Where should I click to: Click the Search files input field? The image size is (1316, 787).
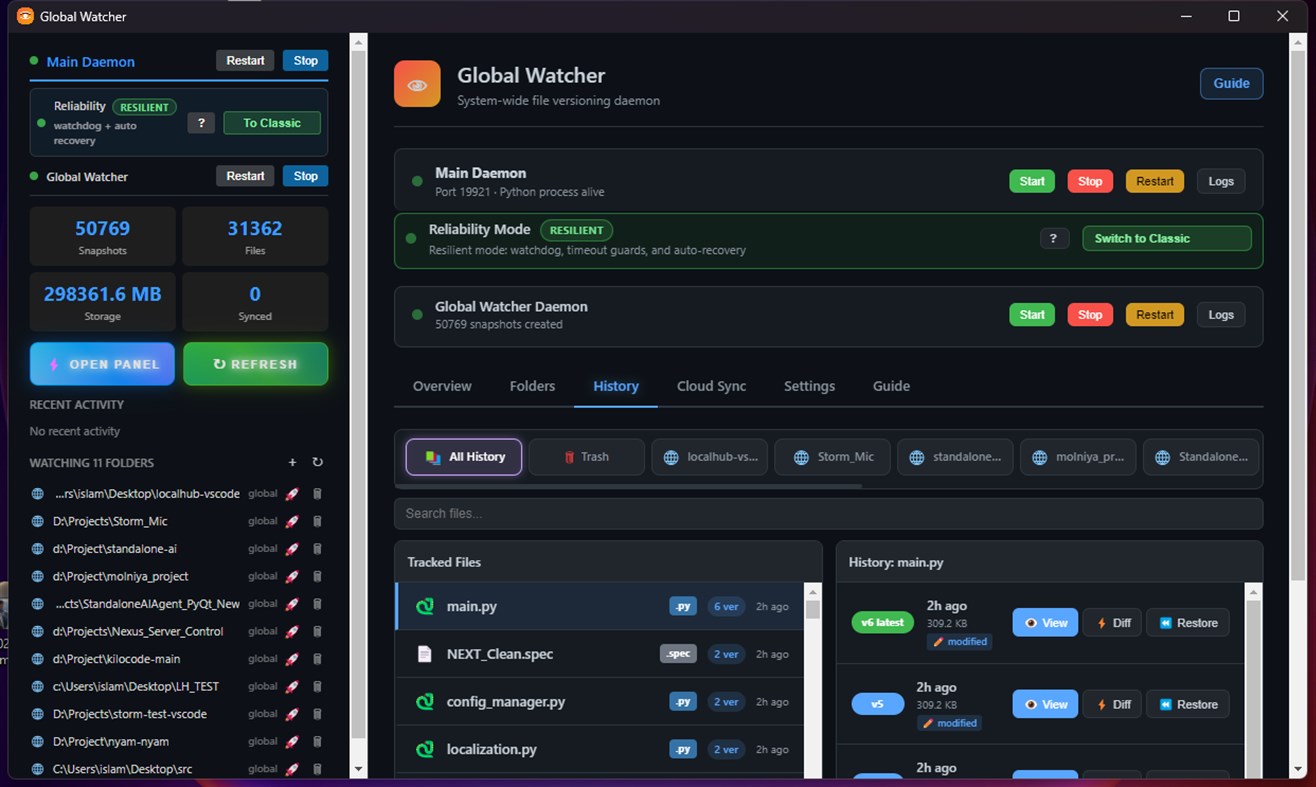pos(828,513)
